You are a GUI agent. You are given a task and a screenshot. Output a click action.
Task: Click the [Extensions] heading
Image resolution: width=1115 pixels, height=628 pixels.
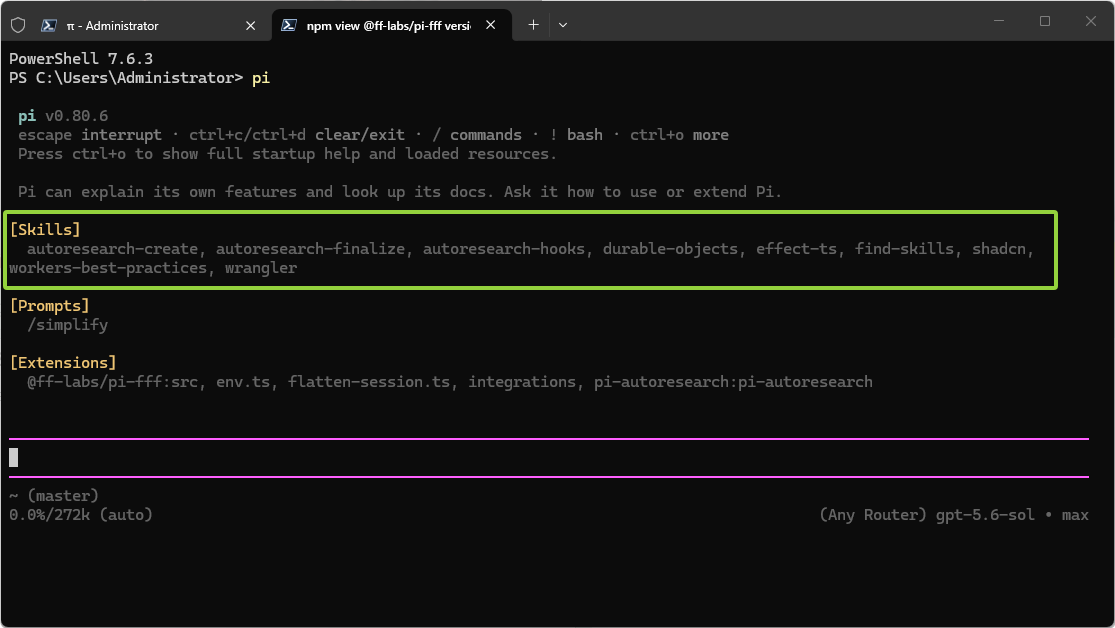pos(63,363)
